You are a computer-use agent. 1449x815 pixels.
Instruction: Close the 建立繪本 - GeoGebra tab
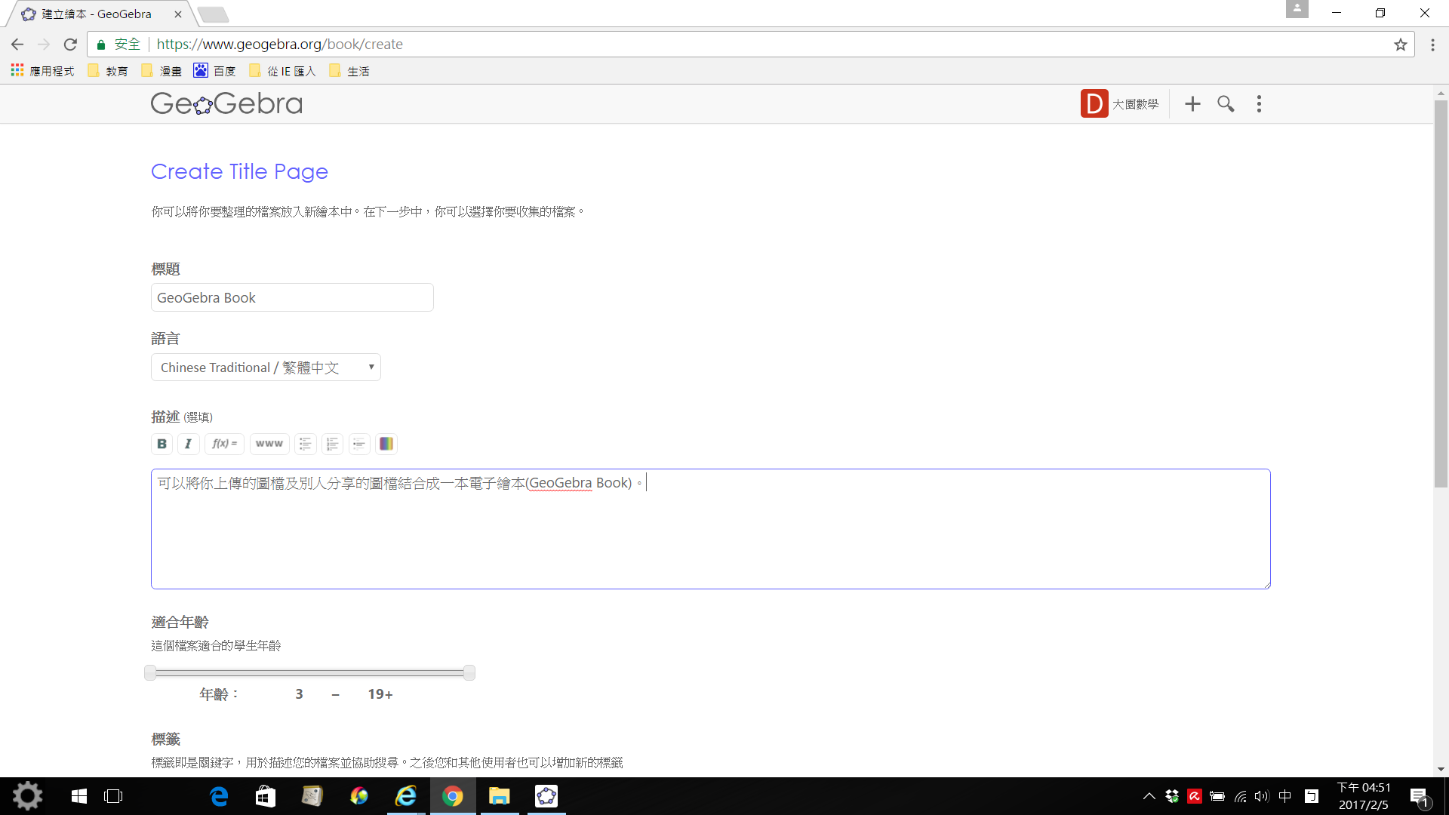pyautogui.click(x=178, y=14)
